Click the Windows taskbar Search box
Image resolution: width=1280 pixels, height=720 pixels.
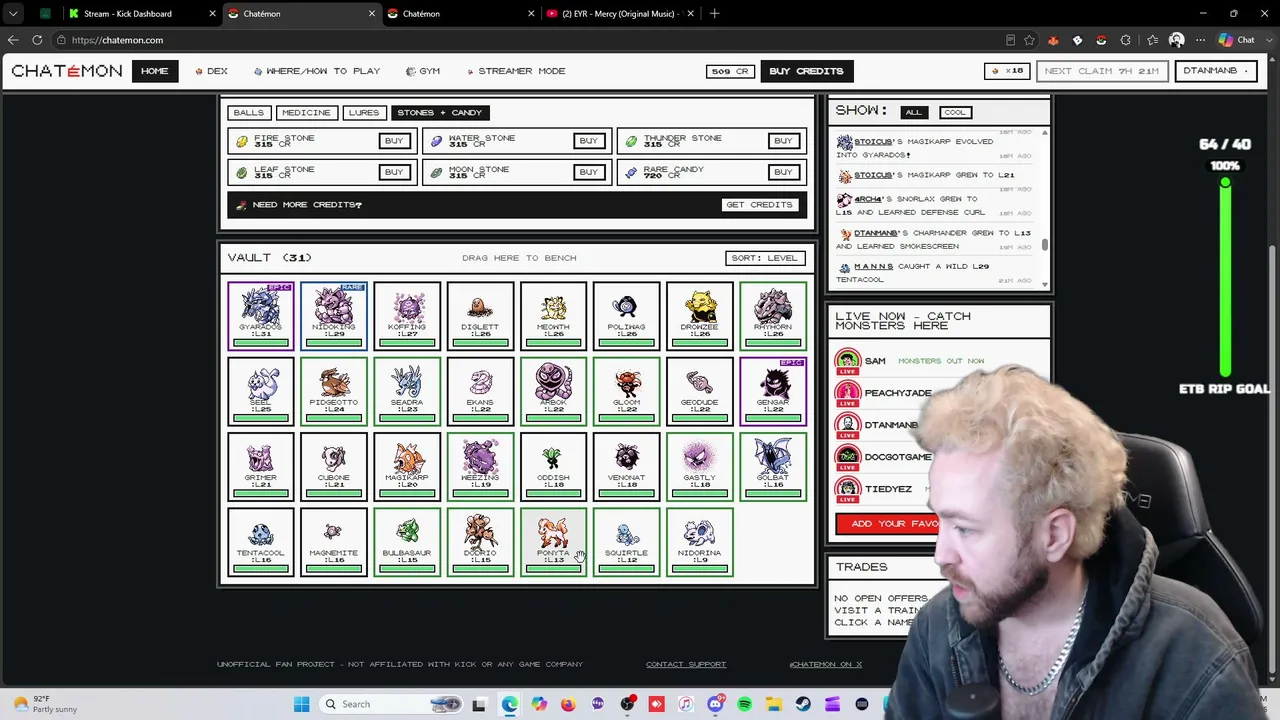click(x=393, y=704)
